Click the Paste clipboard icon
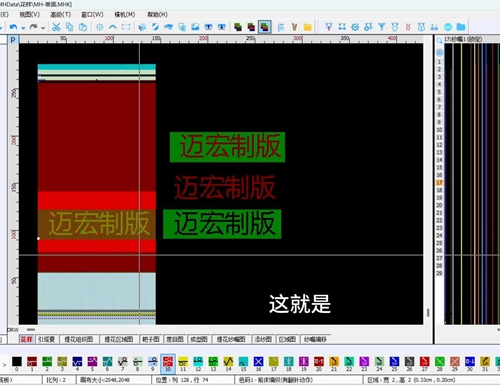Screen dimensions: 500x385 click(83, 27)
